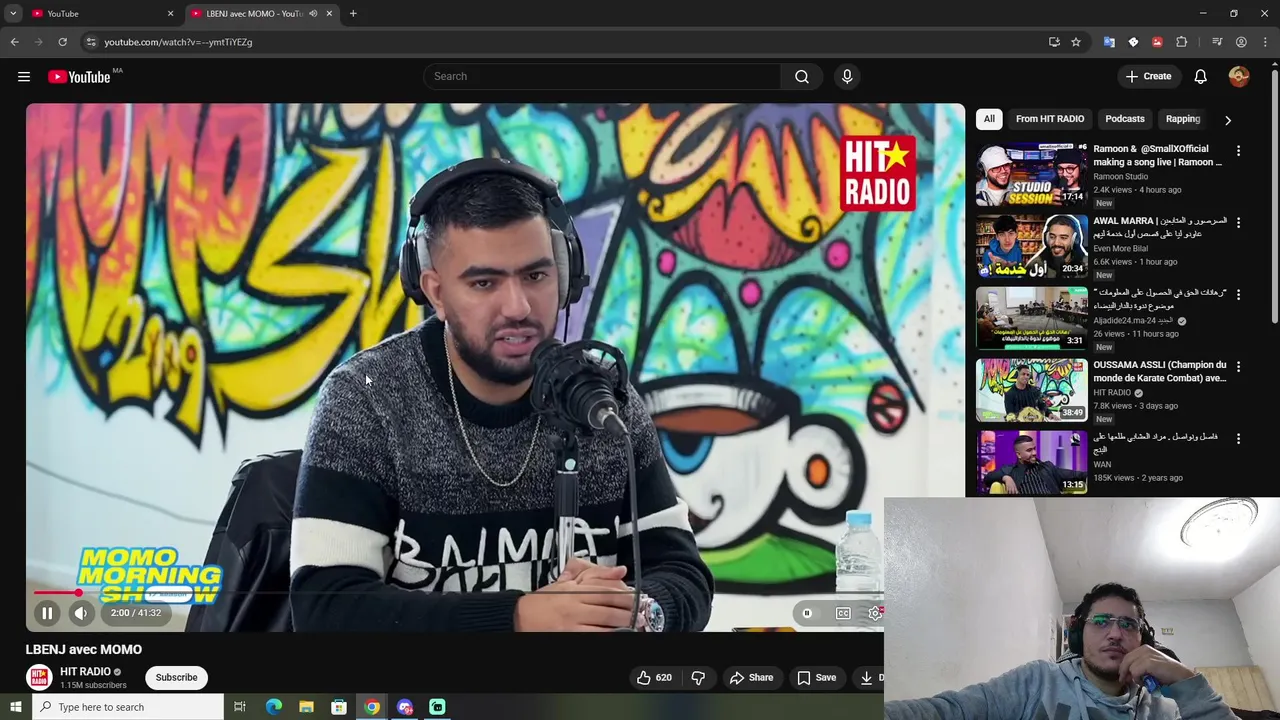Focus the YouTube search field

click(x=602, y=76)
